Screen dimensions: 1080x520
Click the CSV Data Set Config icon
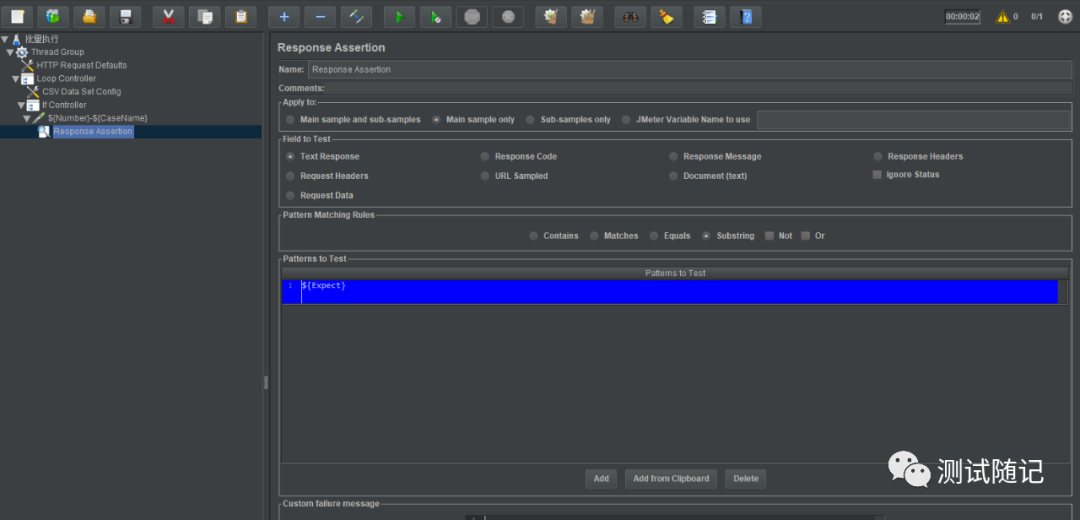coord(33,92)
